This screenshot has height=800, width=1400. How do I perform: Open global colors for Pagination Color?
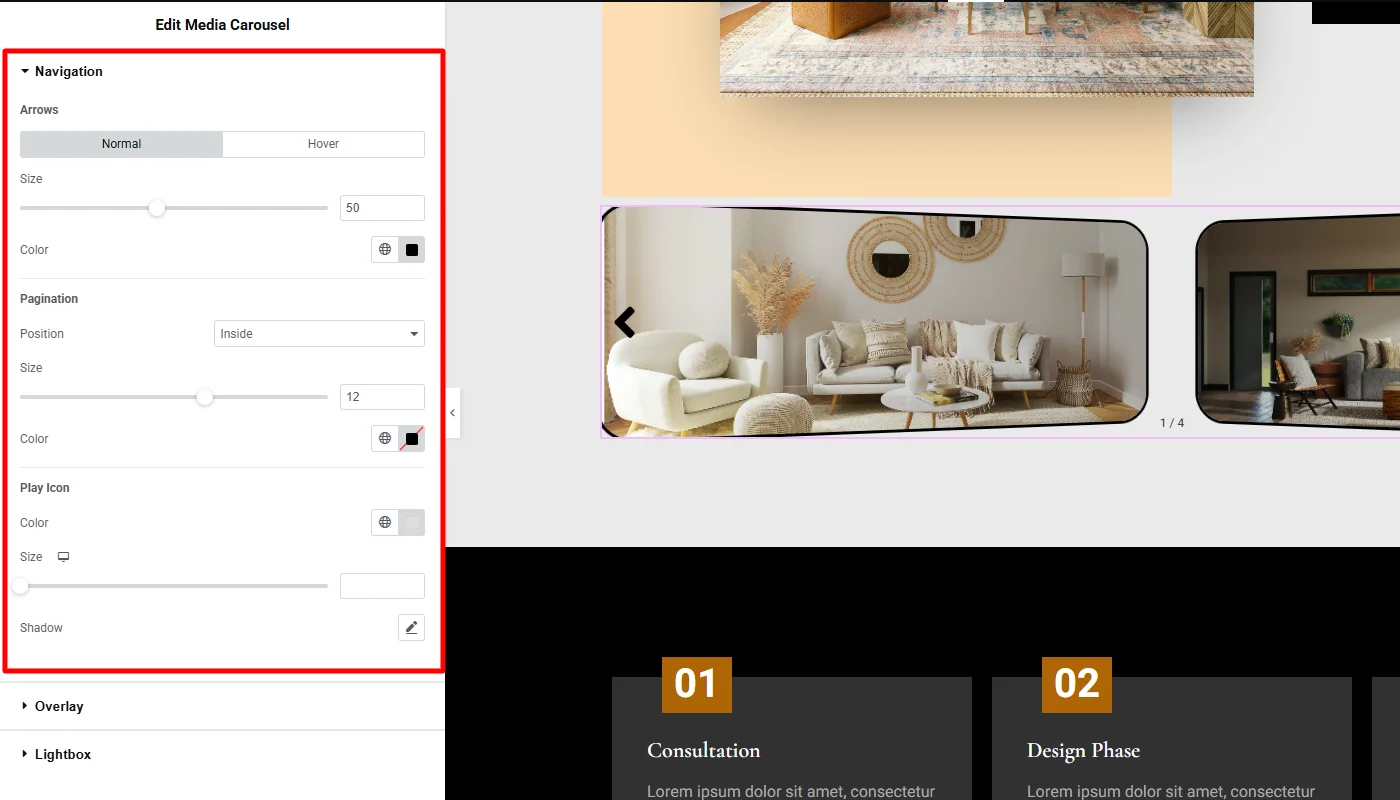click(385, 439)
